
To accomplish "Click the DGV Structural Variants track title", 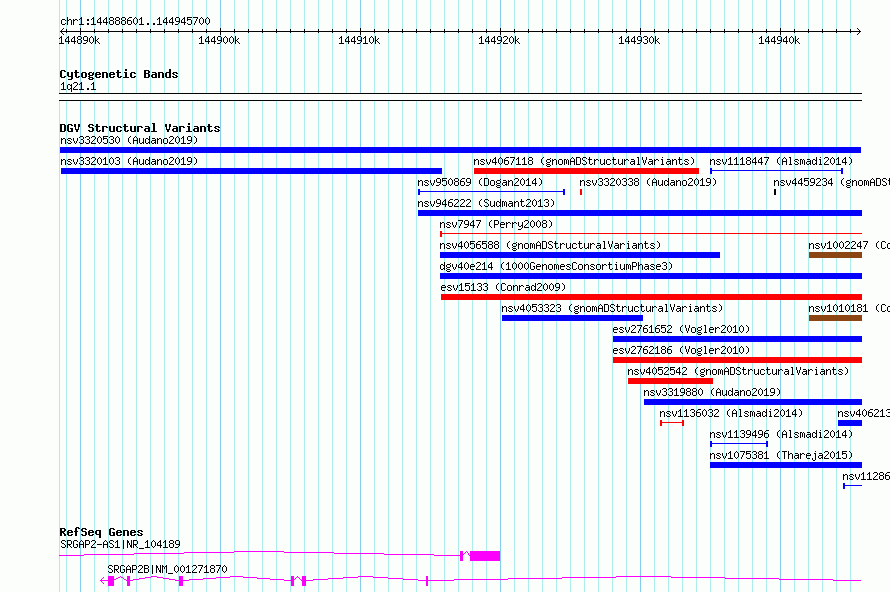I will (140, 128).
